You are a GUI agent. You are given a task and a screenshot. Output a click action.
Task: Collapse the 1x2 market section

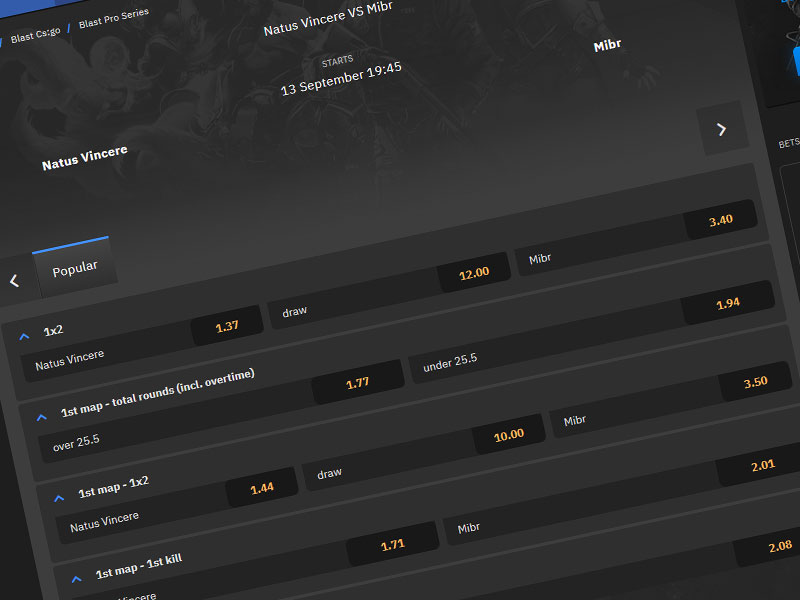coord(24,336)
